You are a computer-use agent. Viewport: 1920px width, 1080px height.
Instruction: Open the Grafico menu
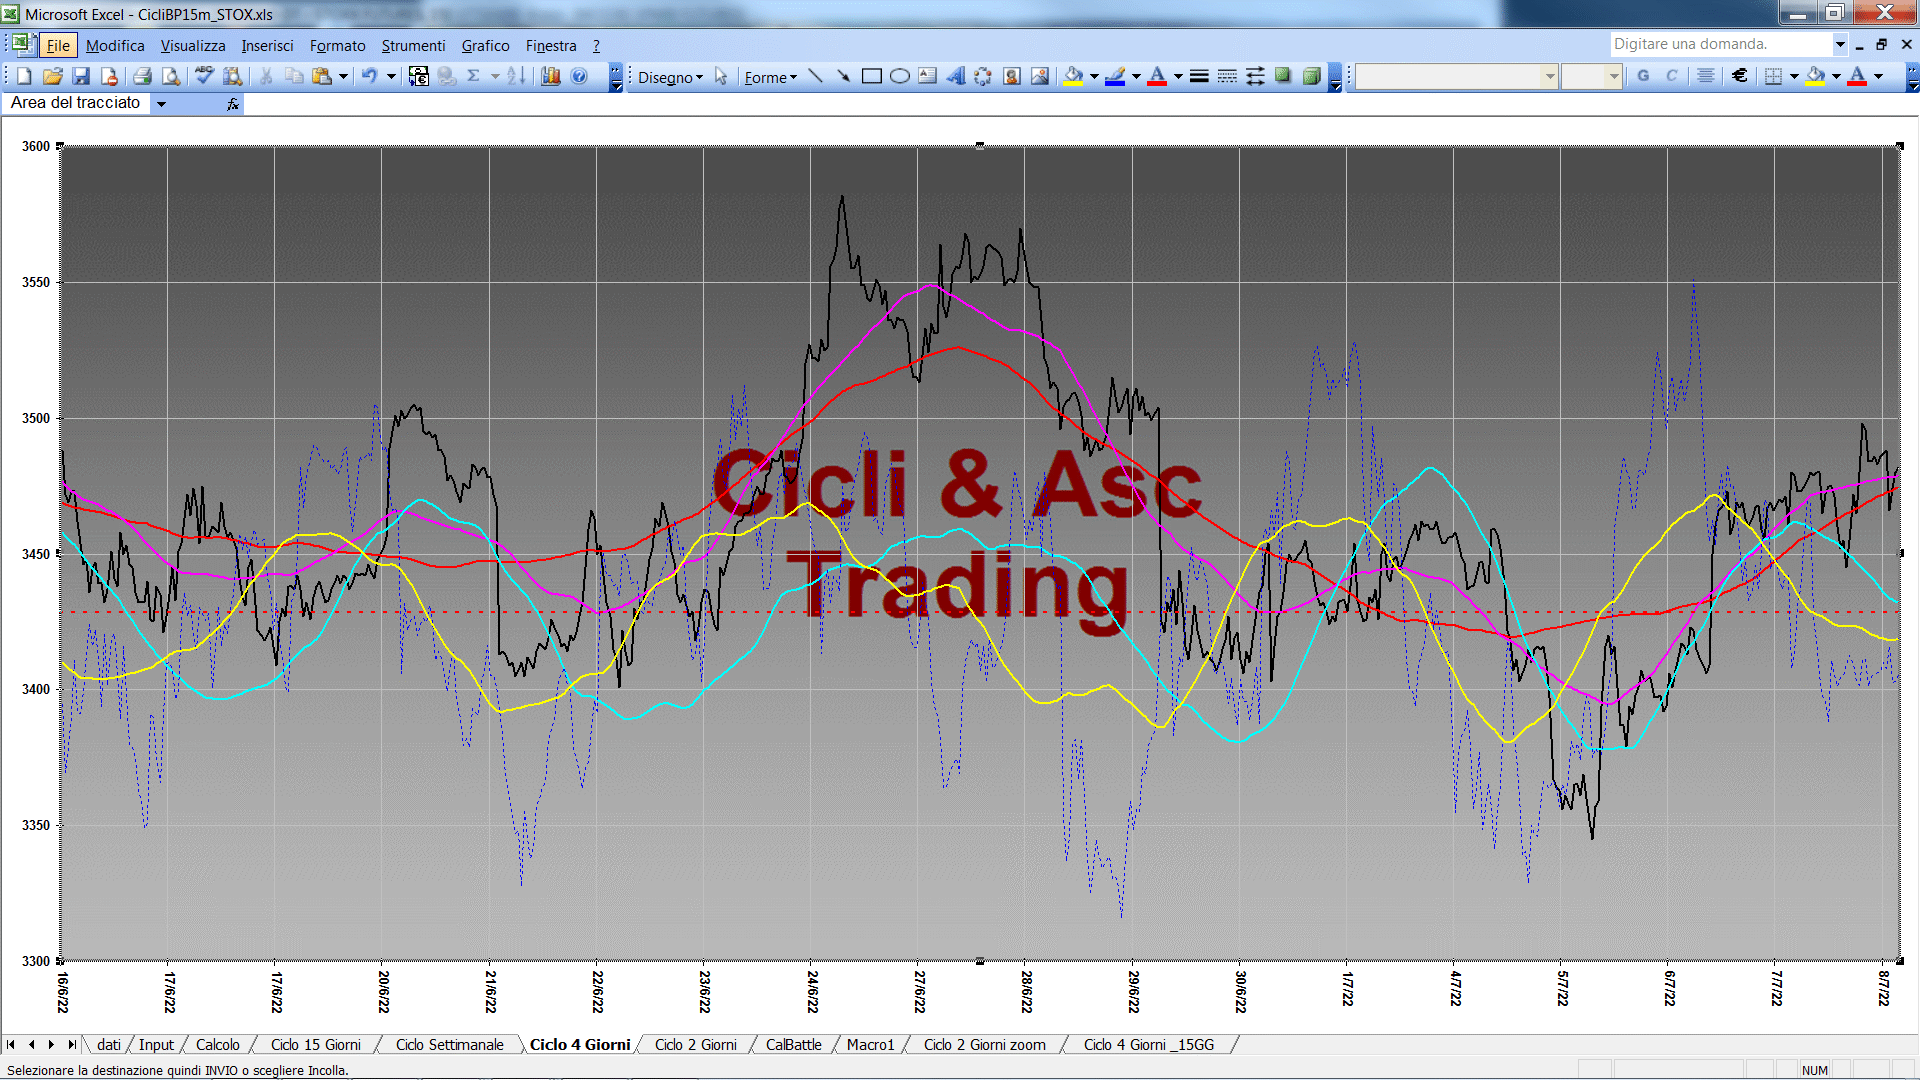click(485, 45)
